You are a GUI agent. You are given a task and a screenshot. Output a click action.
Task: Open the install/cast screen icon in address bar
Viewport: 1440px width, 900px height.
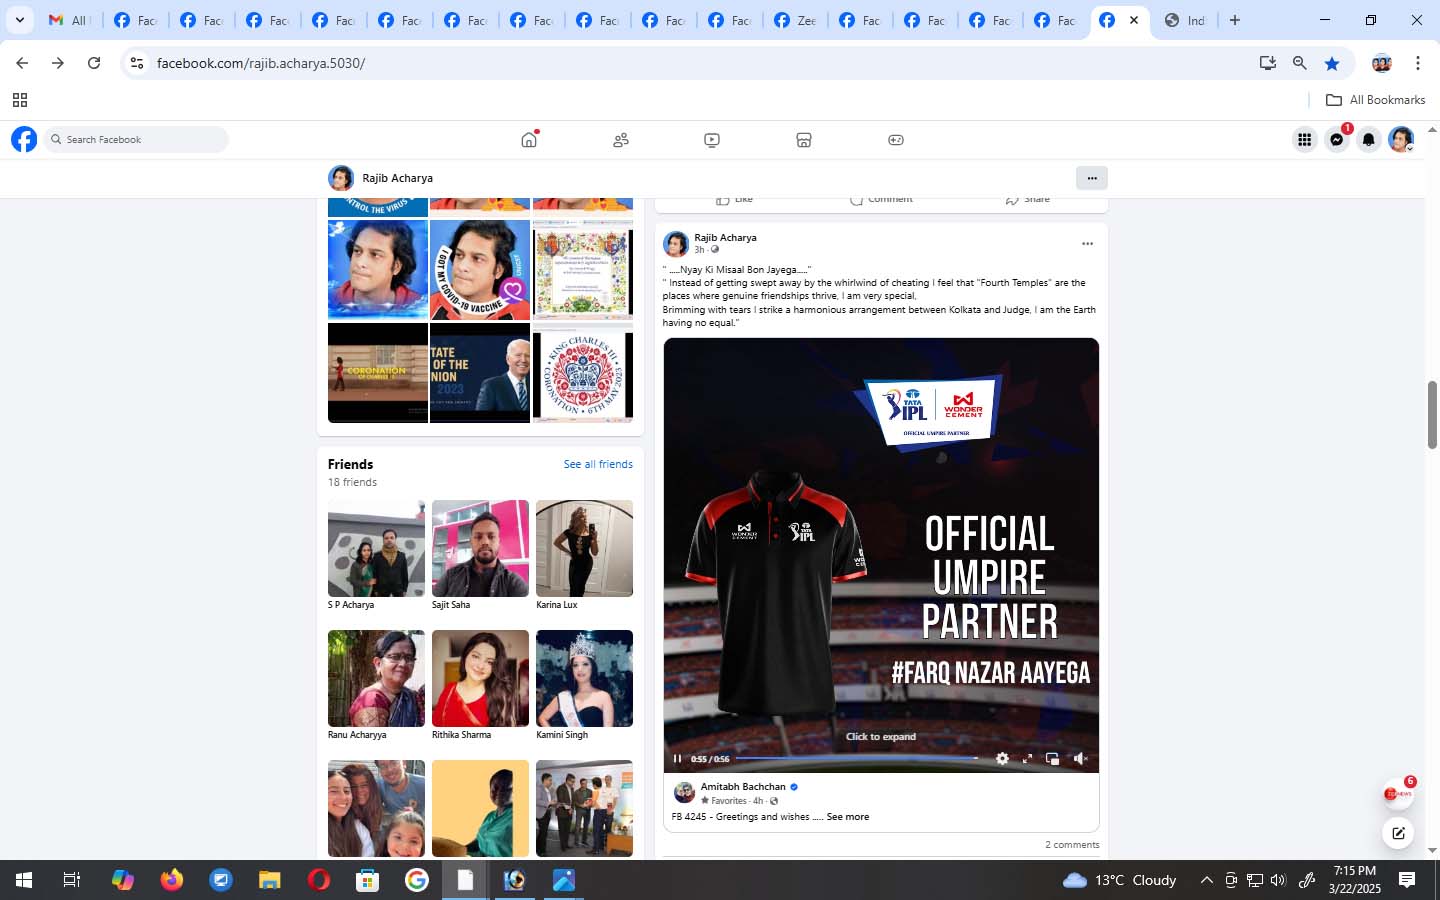(x=1268, y=63)
